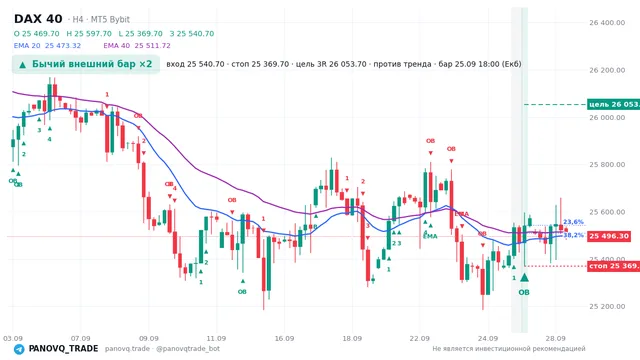Viewport: 640px width, 360px height.
Task: Click the '03.09' date axis label
Action: pos(13,338)
